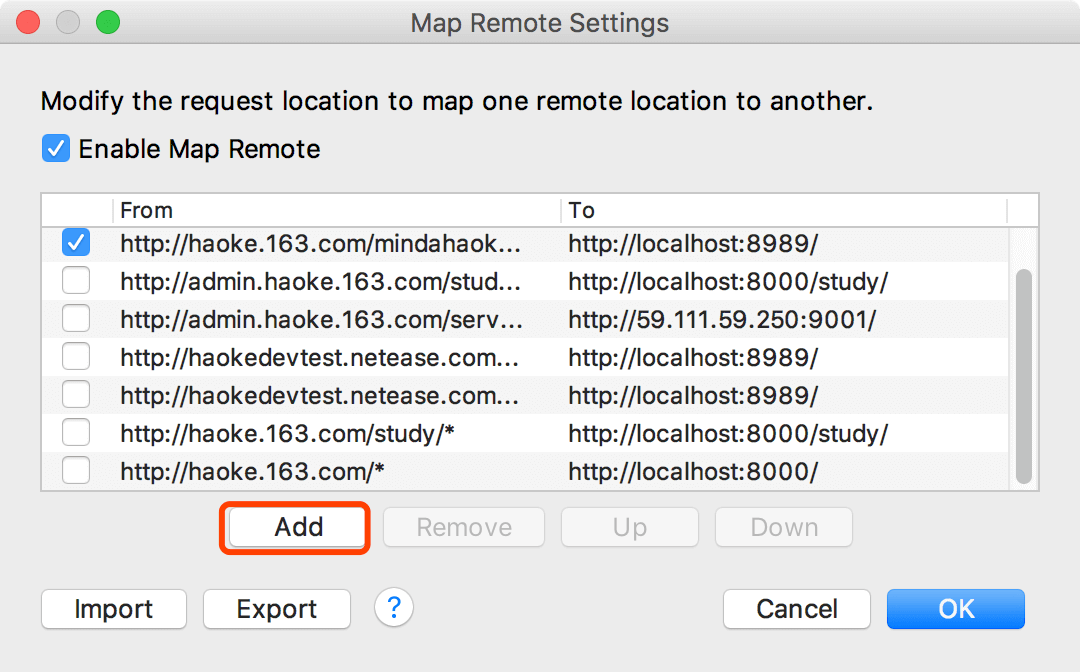Click the Export button

click(277, 609)
